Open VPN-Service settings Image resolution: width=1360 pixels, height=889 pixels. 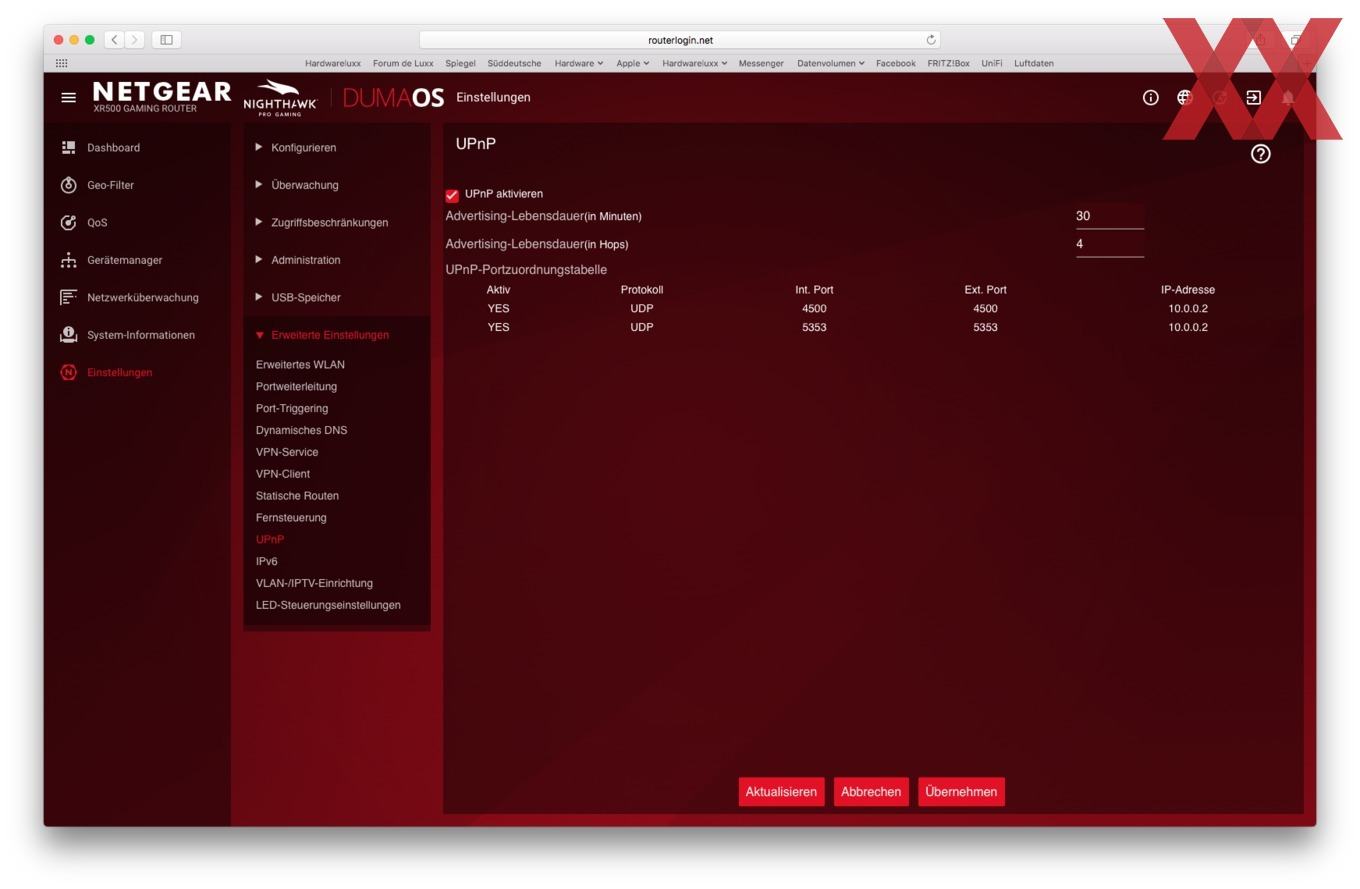287,452
